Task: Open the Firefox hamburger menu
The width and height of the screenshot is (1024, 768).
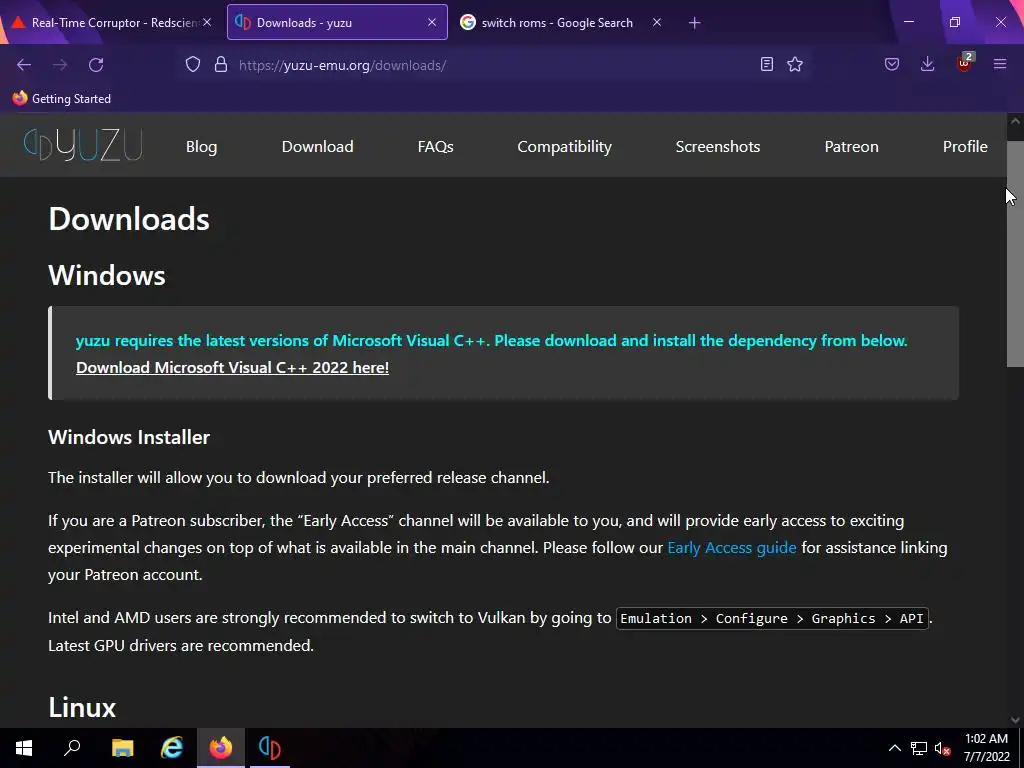Action: click(1000, 64)
